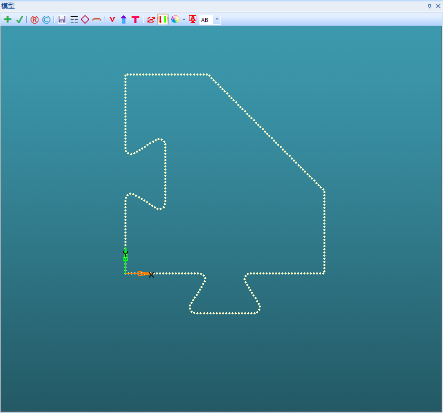Click the red V toolbar icon
This screenshot has width=443, height=413.
112,19
